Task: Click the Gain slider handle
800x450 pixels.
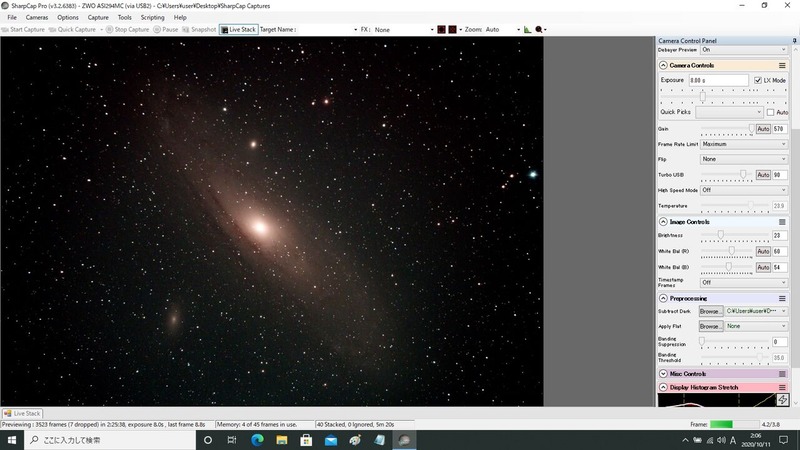Action: coord(751,128)
